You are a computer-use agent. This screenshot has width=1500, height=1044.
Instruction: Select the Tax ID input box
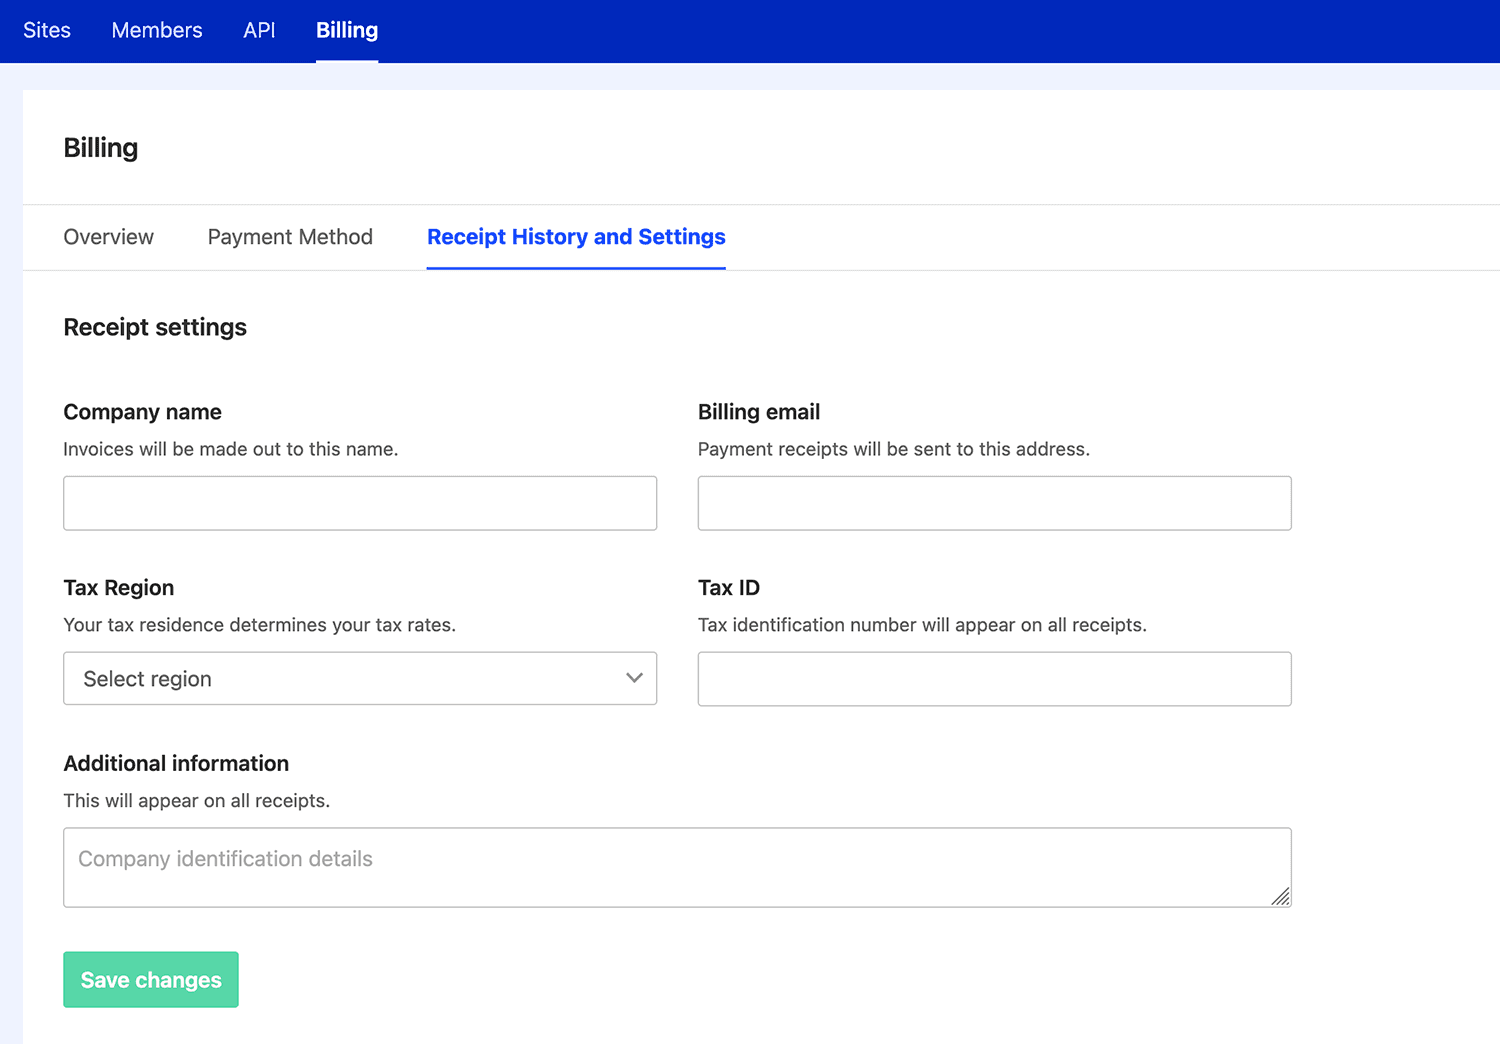click(x=994, y=679)
